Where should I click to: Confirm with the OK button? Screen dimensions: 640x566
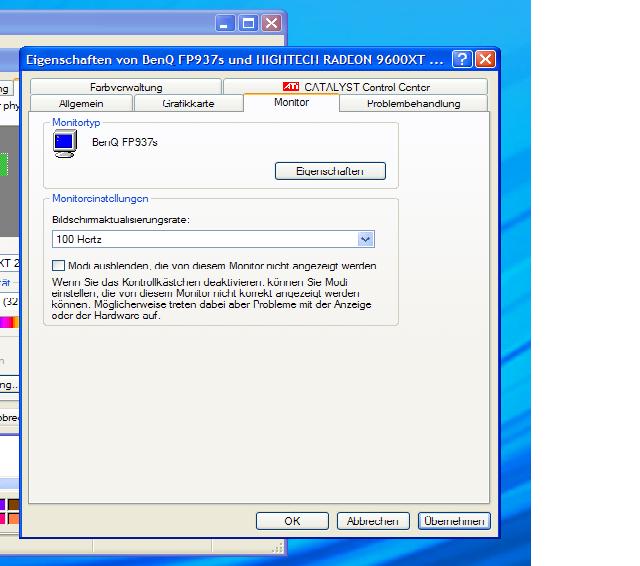(292, 521)
